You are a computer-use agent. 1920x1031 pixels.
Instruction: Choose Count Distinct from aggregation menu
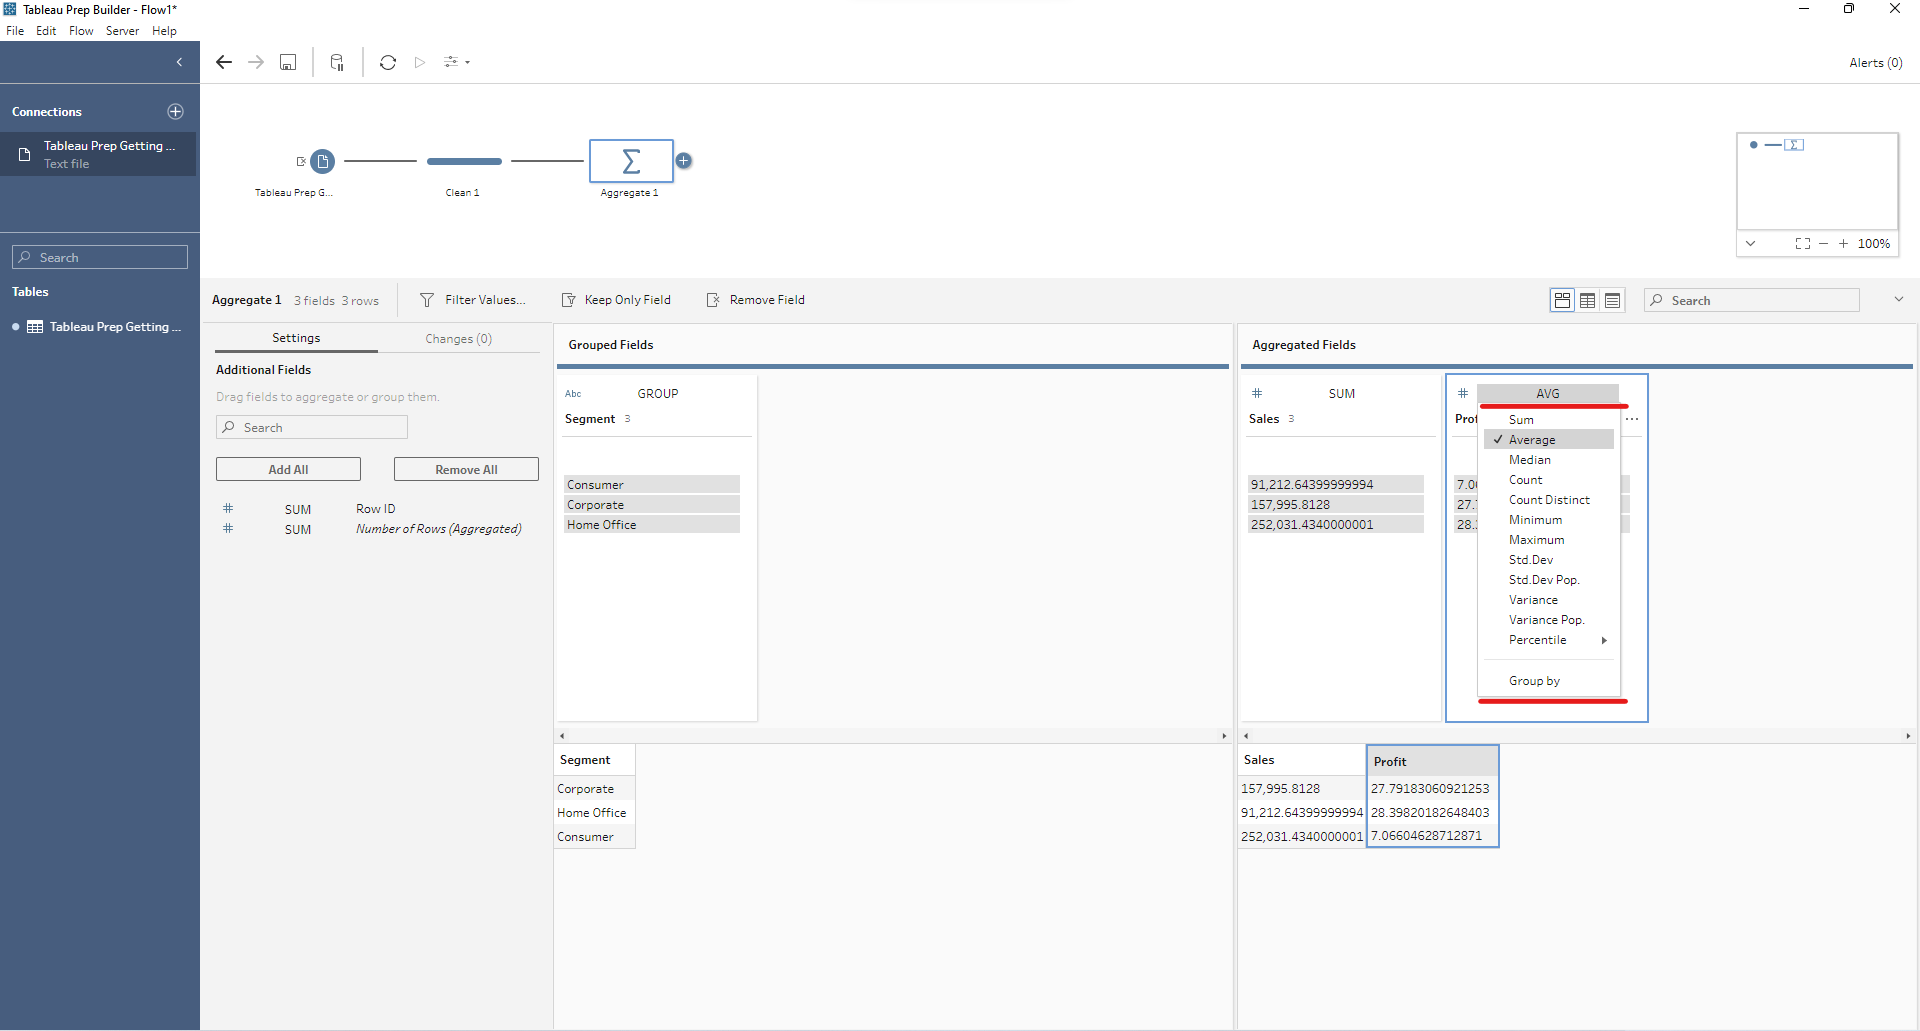click(x=1549, y=500)
